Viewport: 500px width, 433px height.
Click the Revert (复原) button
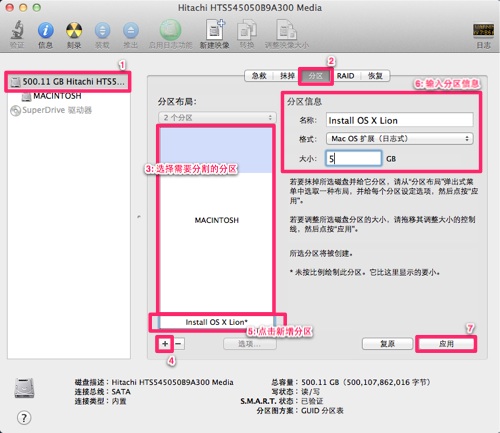click(x=387, y=344)
